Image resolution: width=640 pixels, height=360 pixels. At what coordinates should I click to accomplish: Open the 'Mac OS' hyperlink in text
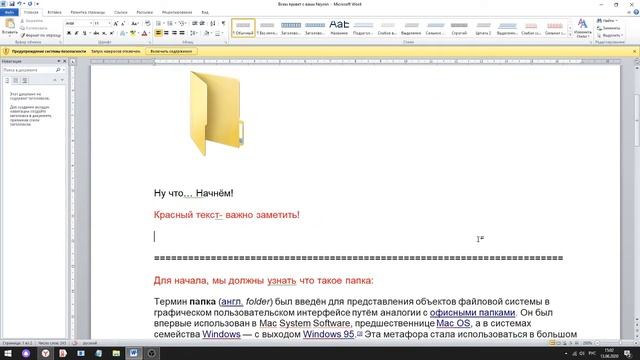[453, 323]
